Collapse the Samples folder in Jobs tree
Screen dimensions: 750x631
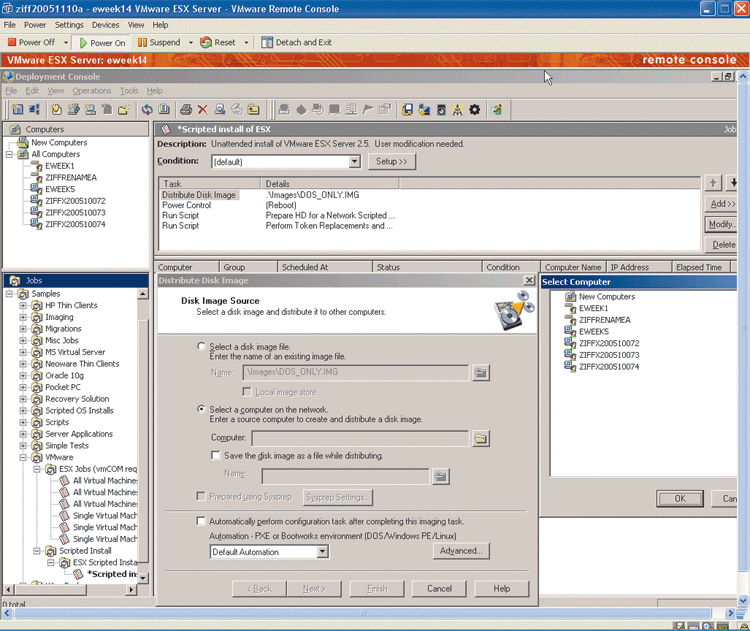click(9, 293)
